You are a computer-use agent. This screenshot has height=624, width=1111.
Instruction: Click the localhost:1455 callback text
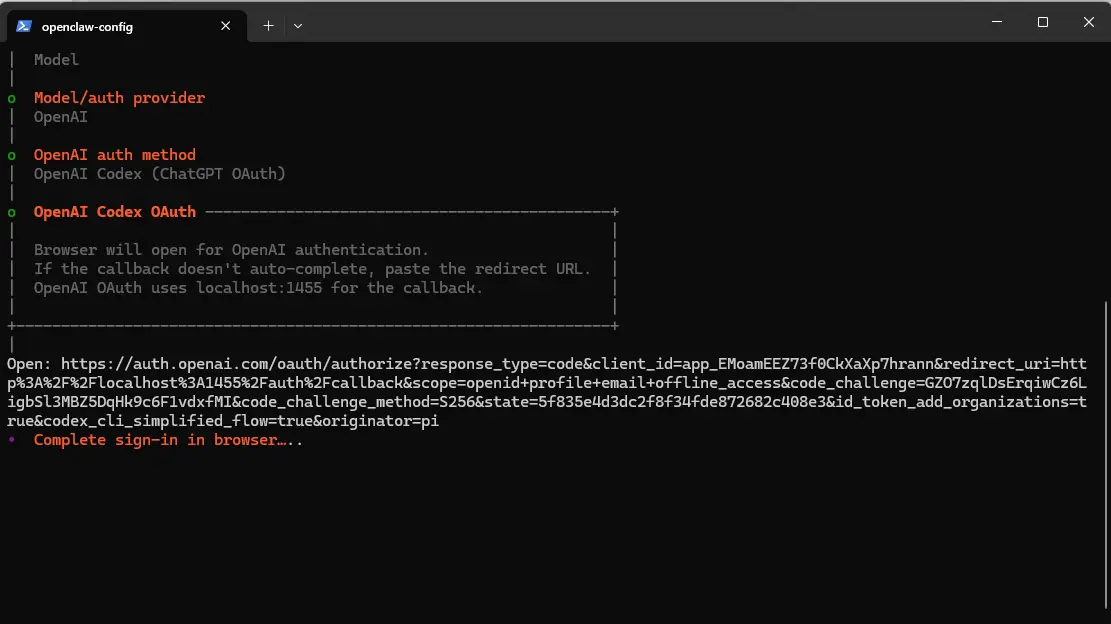point(258,287)
